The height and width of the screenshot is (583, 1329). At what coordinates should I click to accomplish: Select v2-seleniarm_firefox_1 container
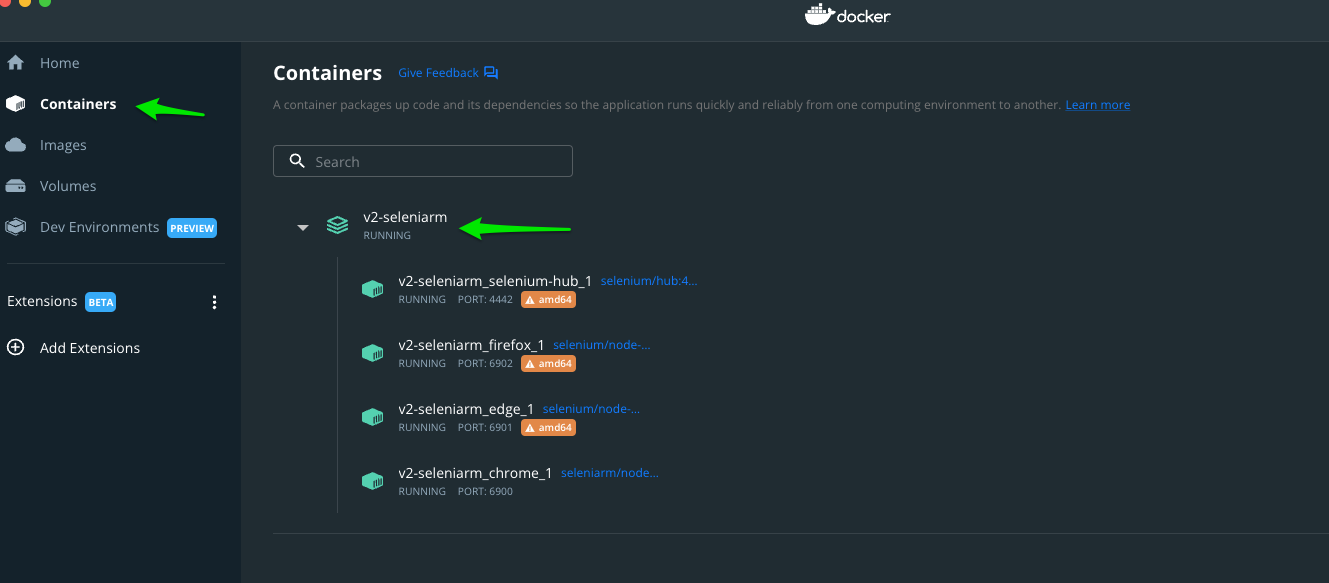tap(471, 345)
